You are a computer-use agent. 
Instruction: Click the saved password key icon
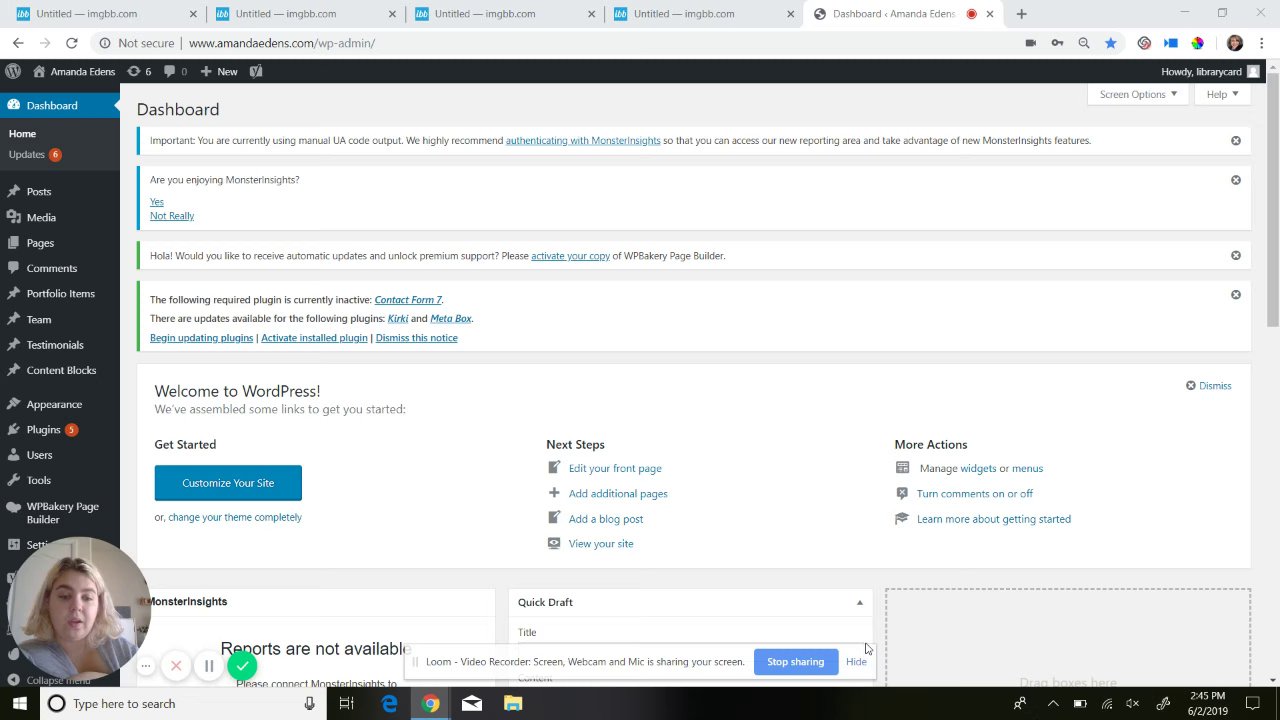1057,43
